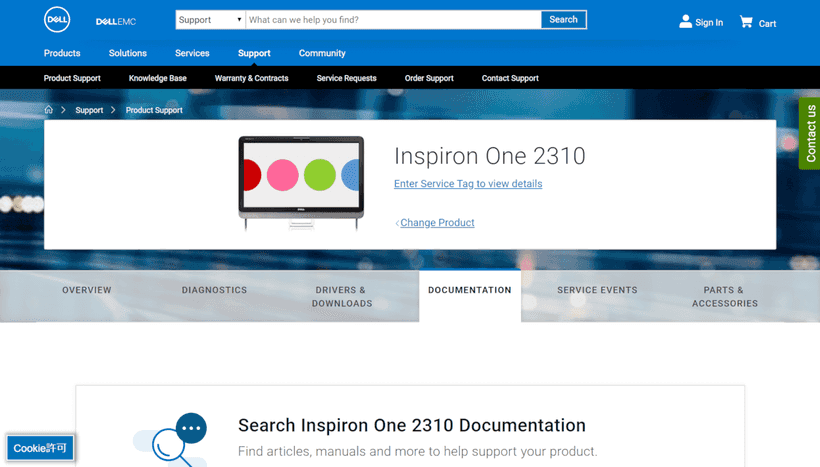The image size is (820, 467).
Task: Switch to Parts & Accessories tab
Action: coord(725,297)
